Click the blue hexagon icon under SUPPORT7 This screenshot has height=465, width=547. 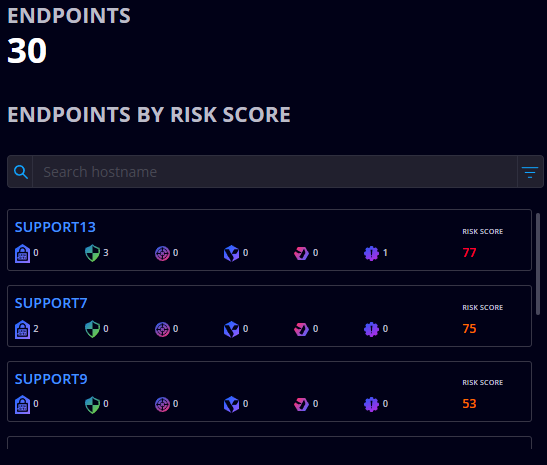231,330
